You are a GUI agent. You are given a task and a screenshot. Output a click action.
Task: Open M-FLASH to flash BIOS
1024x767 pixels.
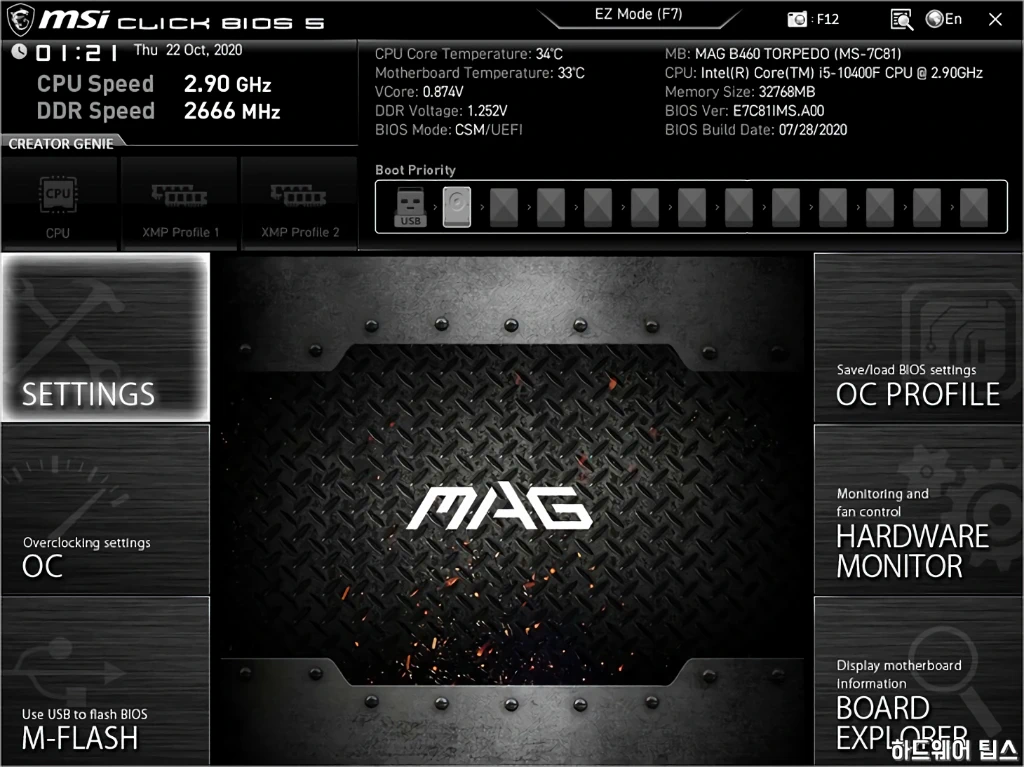click(x=106, y=681)
